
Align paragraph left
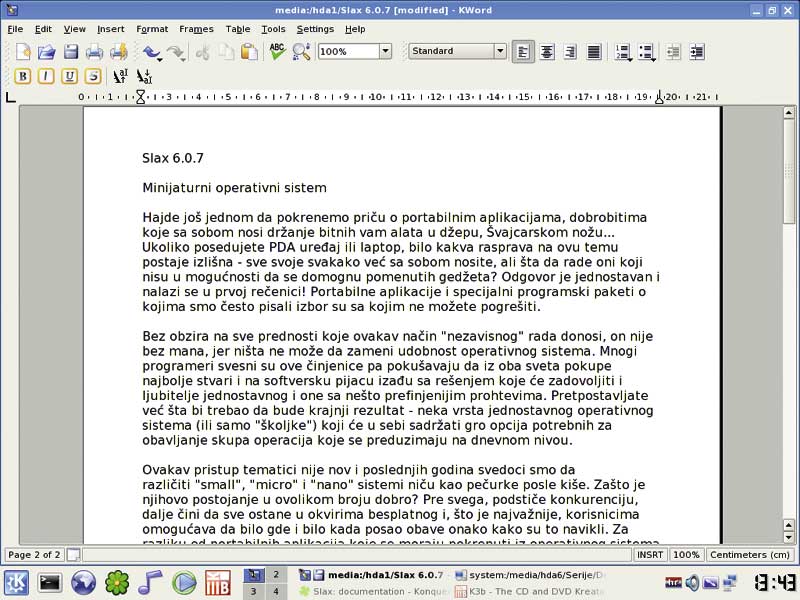523,52
